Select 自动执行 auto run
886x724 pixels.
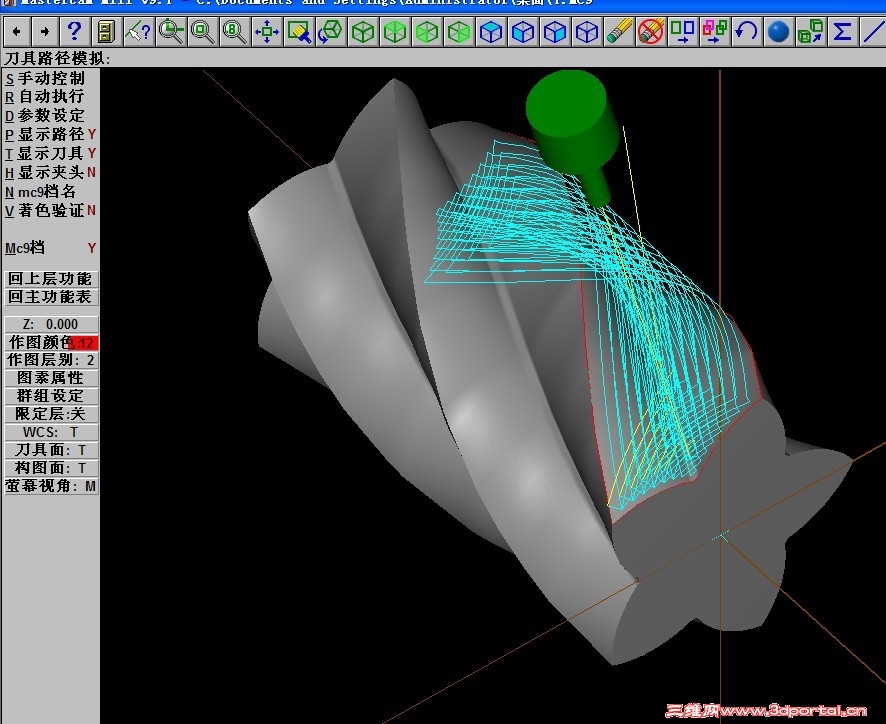click(45, 97)
